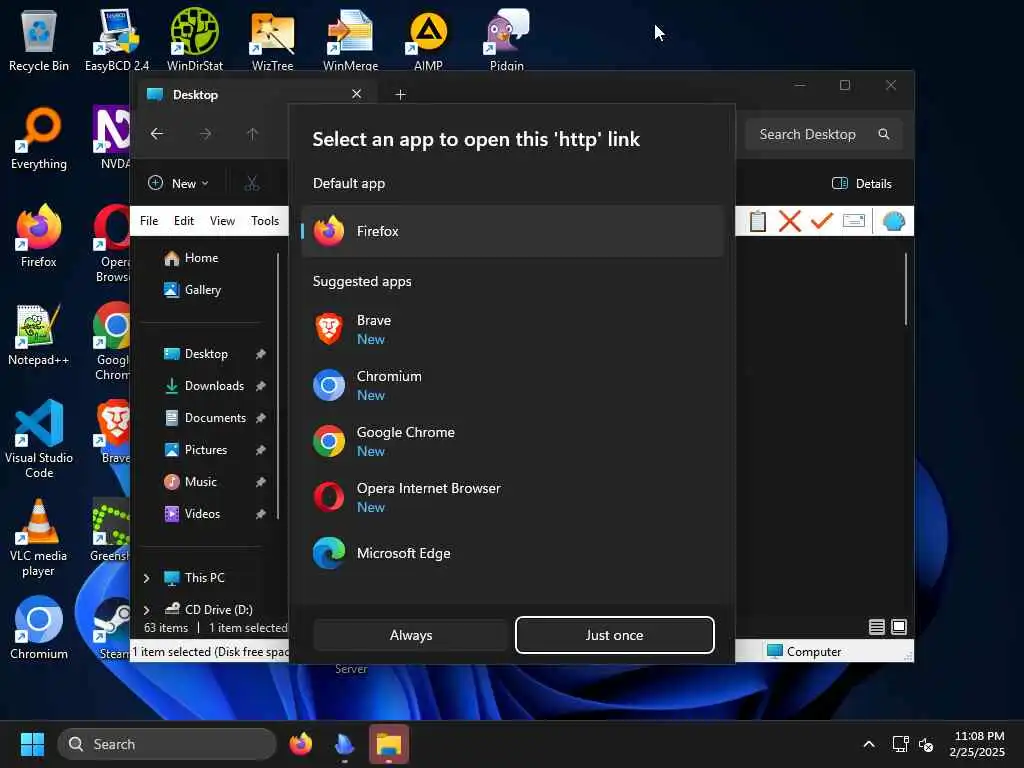Go back in File Explorer

click(157, 134)
